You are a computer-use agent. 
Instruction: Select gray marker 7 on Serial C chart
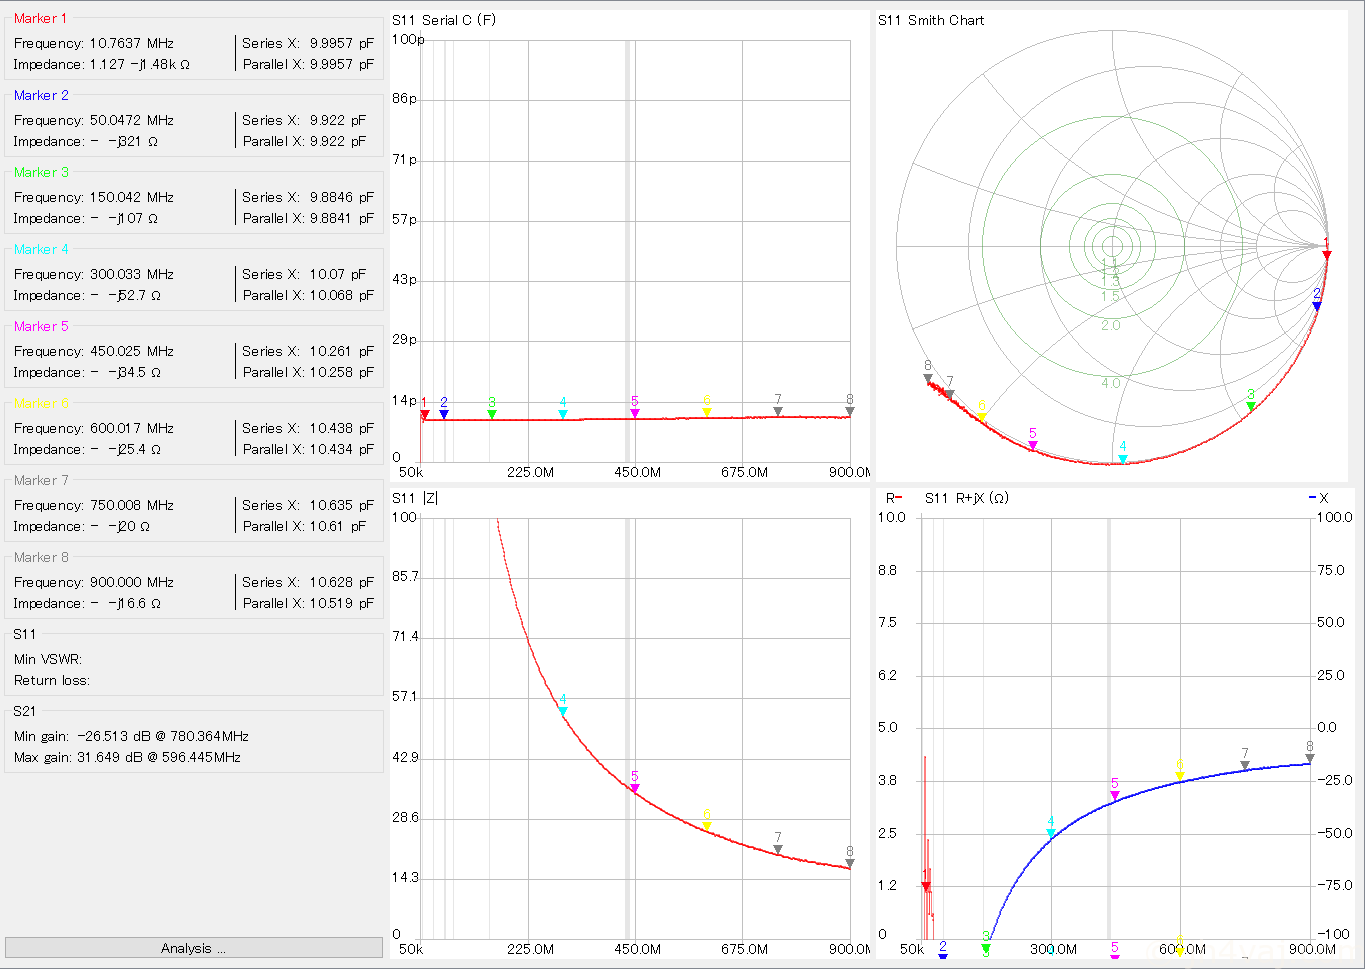tap(778, 411)
